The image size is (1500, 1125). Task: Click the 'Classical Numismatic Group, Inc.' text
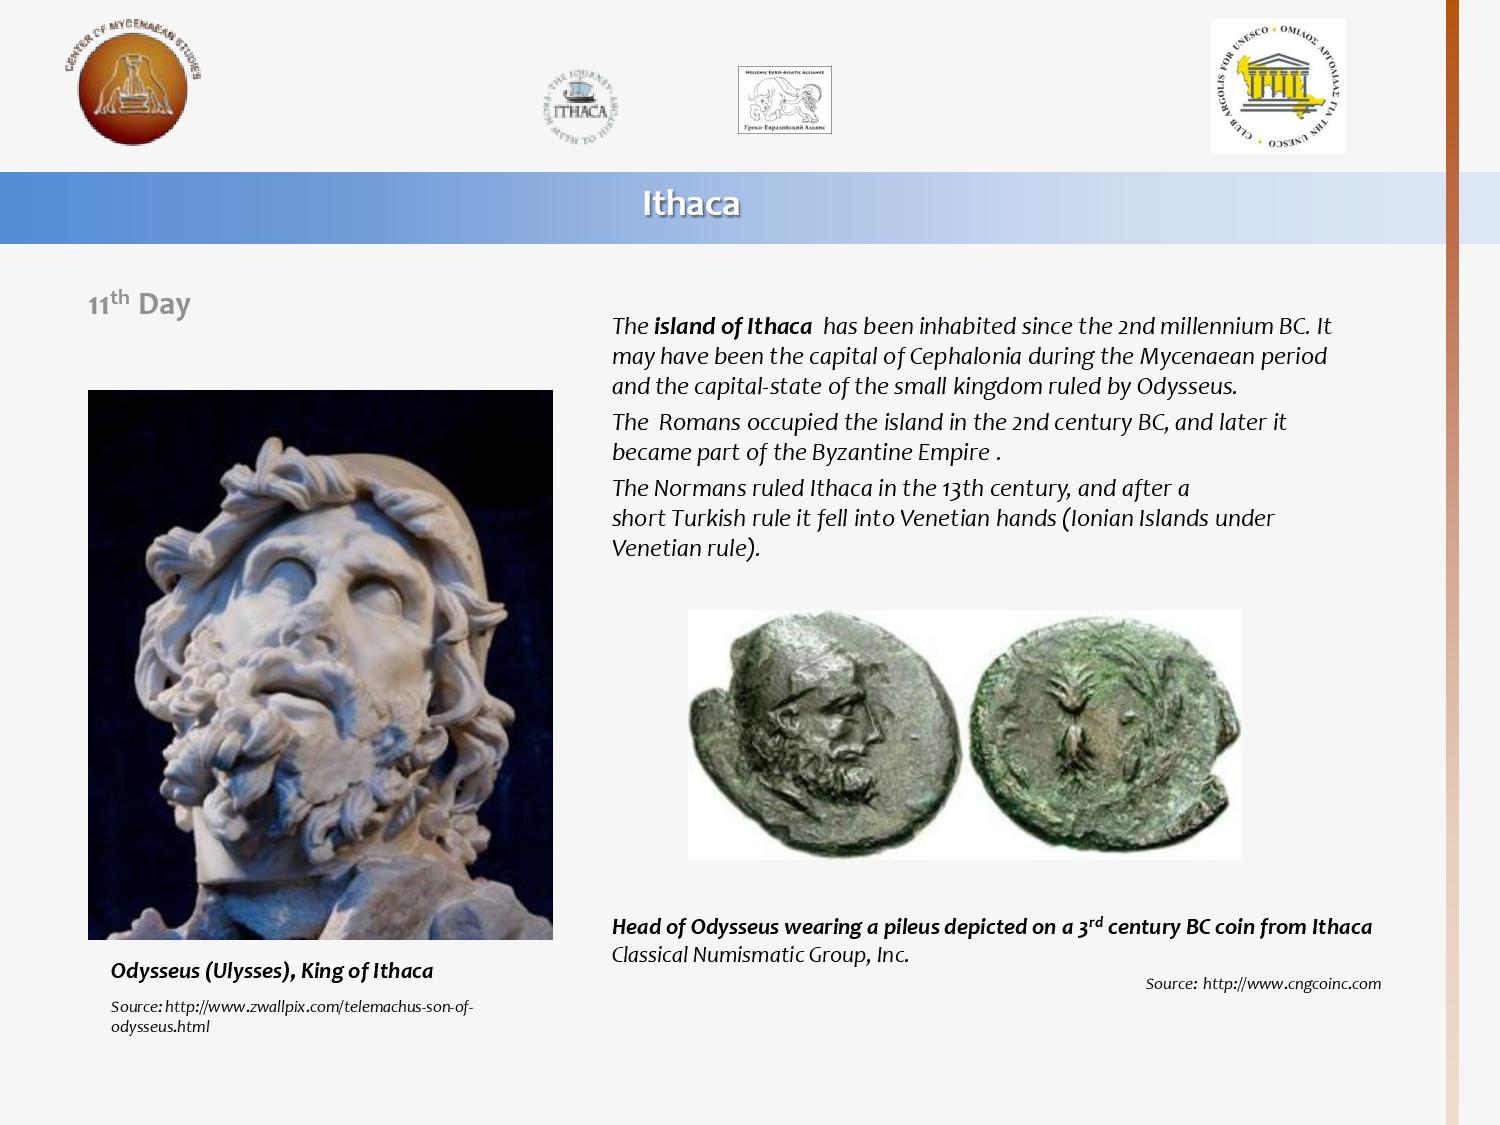click(760, 955)
